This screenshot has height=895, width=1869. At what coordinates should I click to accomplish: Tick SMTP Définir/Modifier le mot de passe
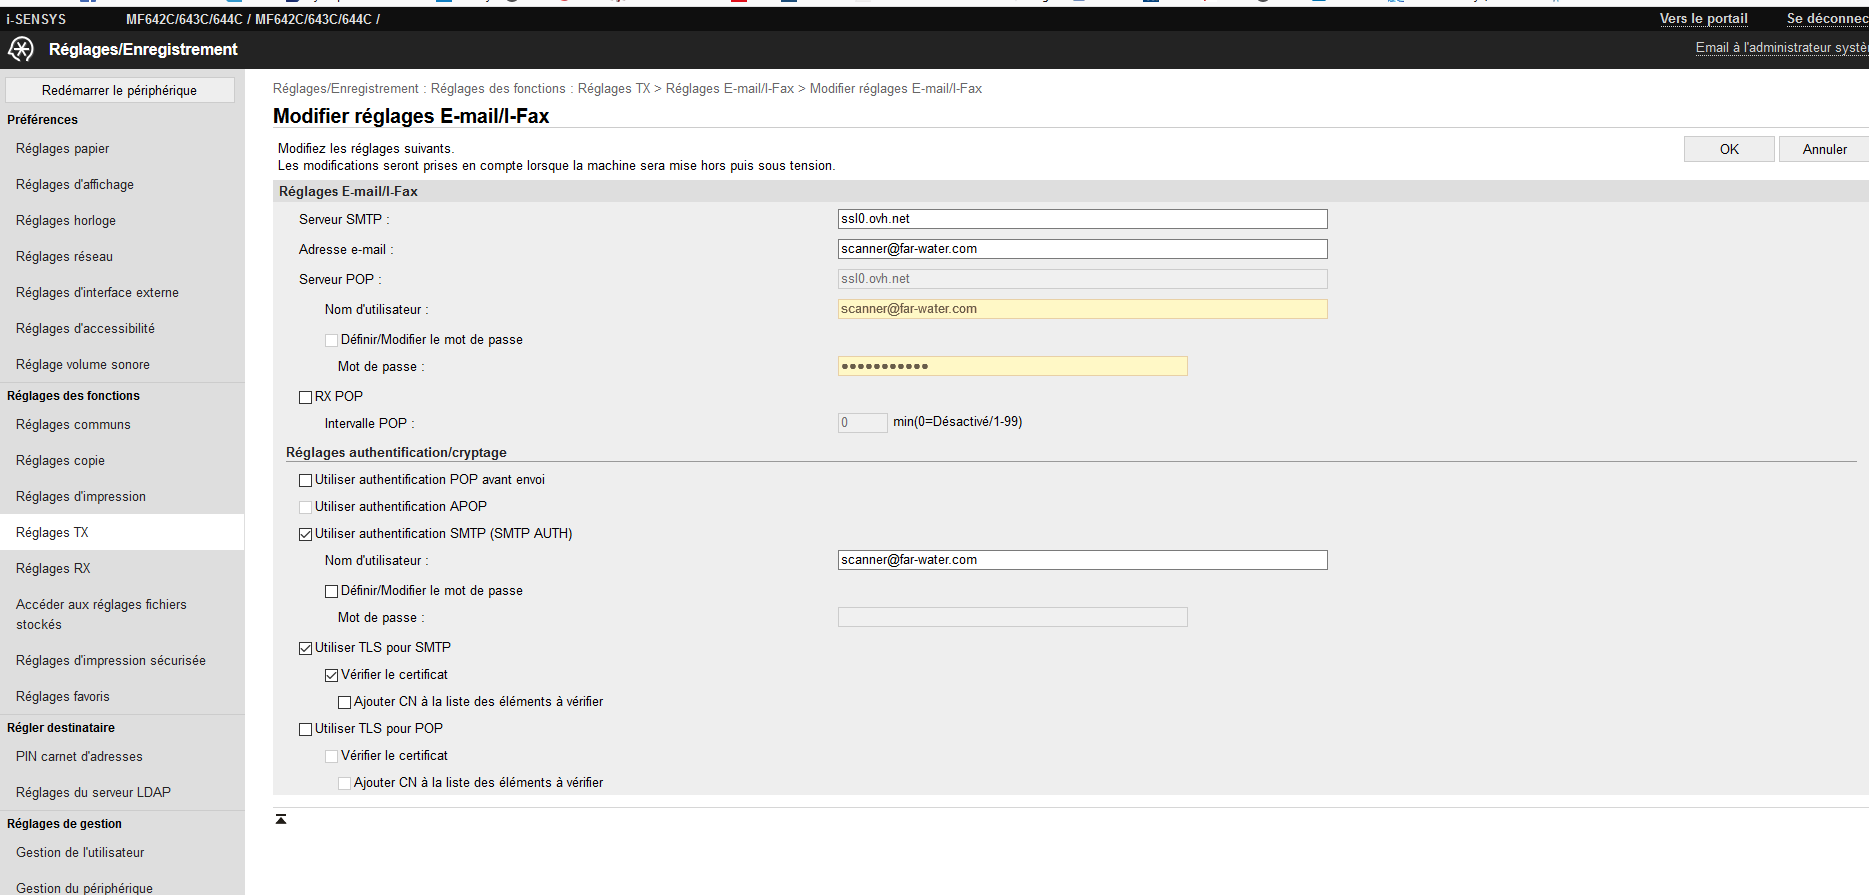coord(332,591)
